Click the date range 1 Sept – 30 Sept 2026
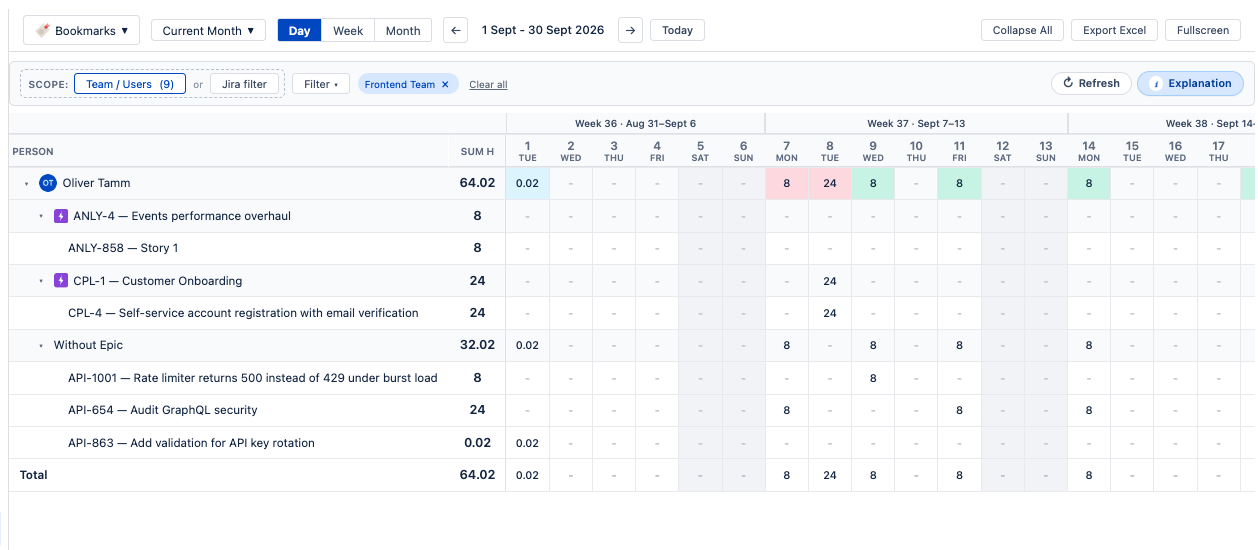The image size is (1258, 550). 543,30
